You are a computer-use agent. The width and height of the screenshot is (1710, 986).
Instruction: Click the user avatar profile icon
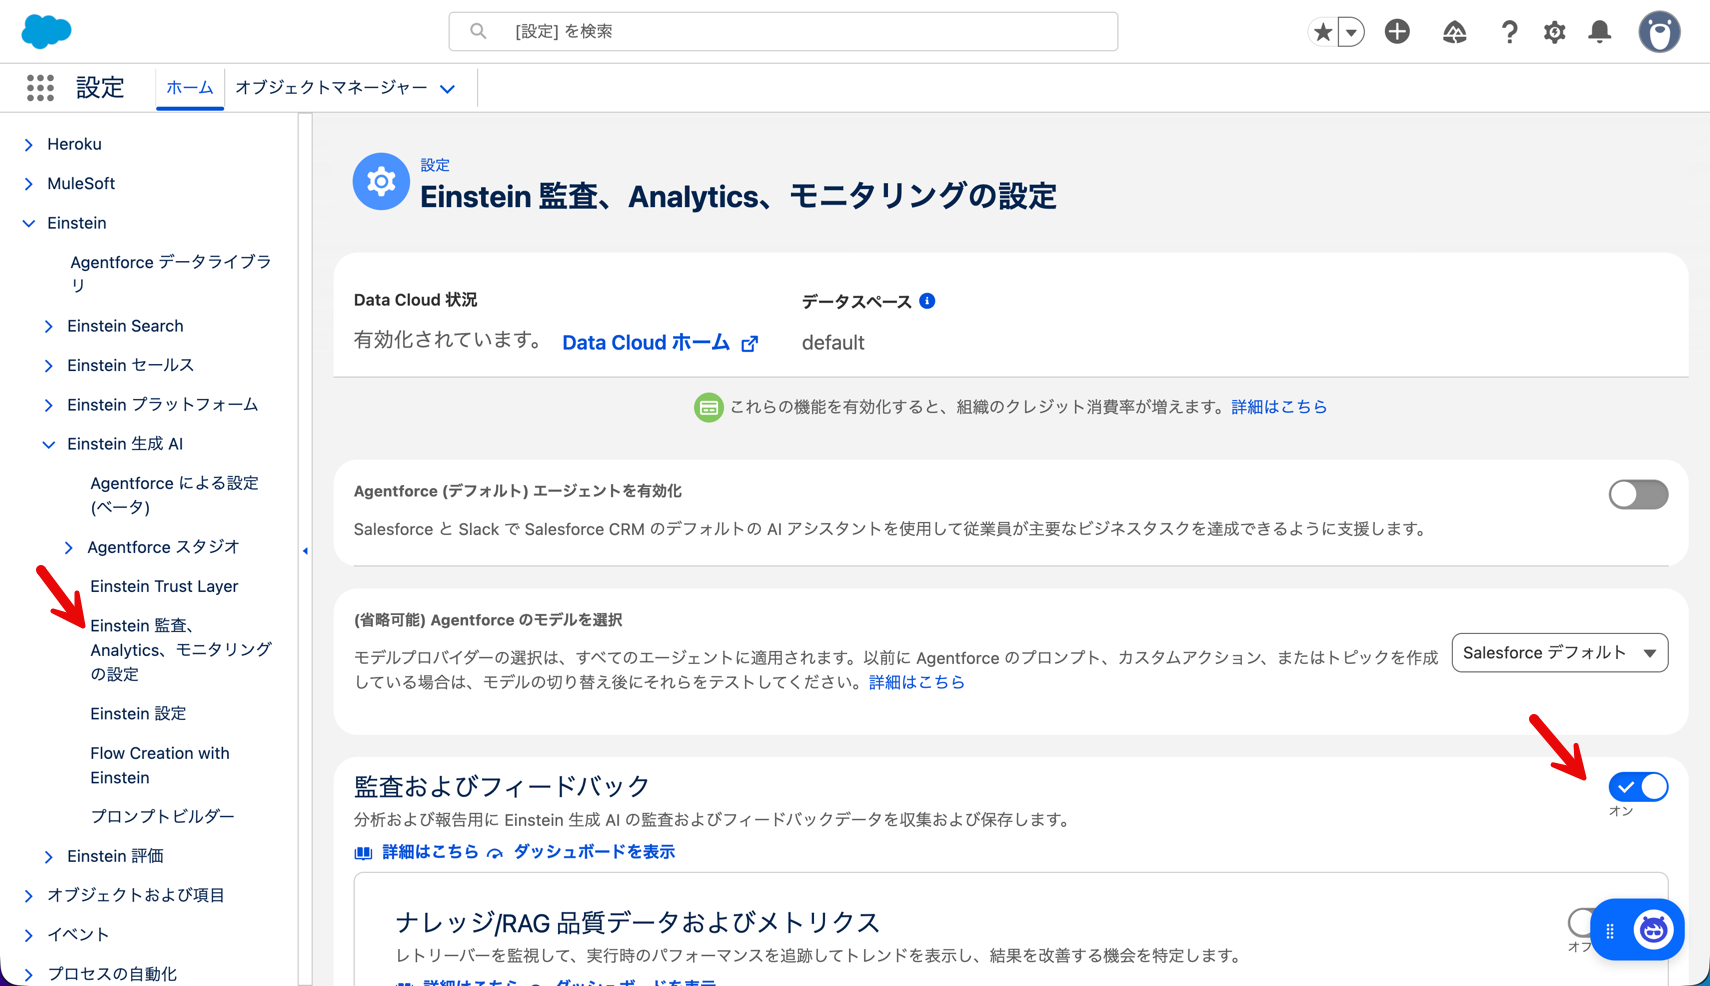click(x=1659, y=32)
